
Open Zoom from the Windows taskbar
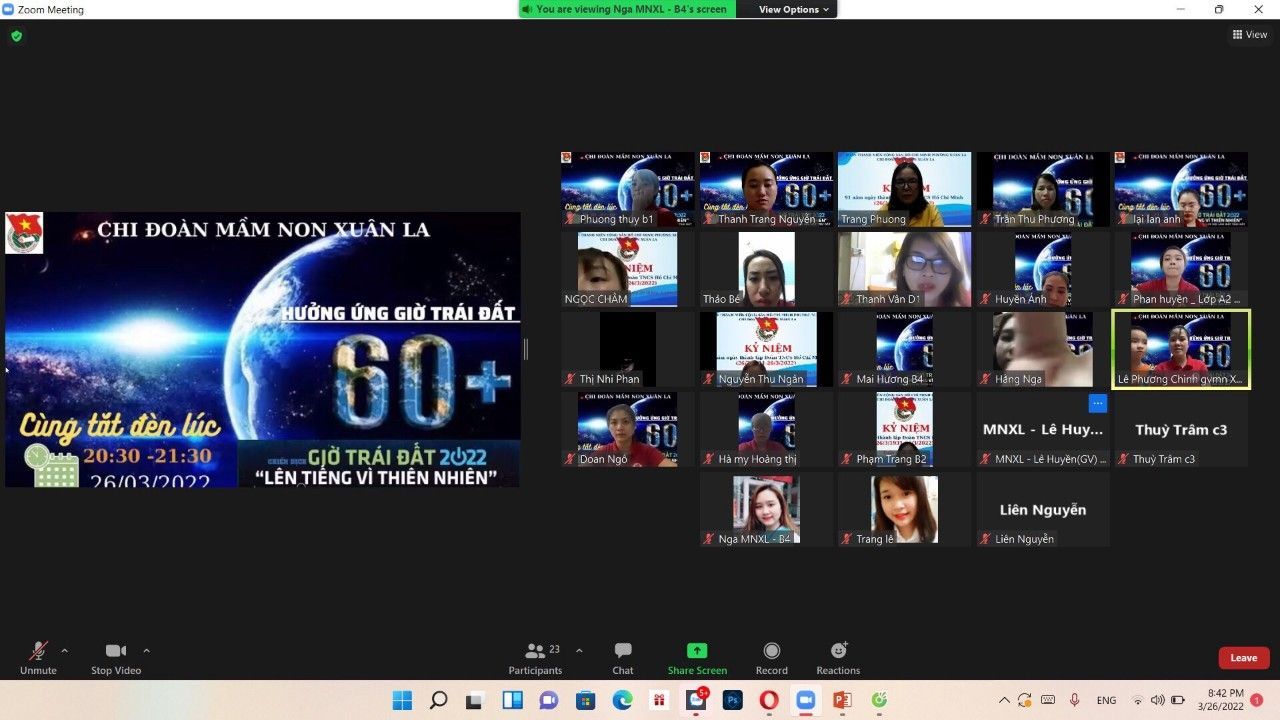coord(805,700)
